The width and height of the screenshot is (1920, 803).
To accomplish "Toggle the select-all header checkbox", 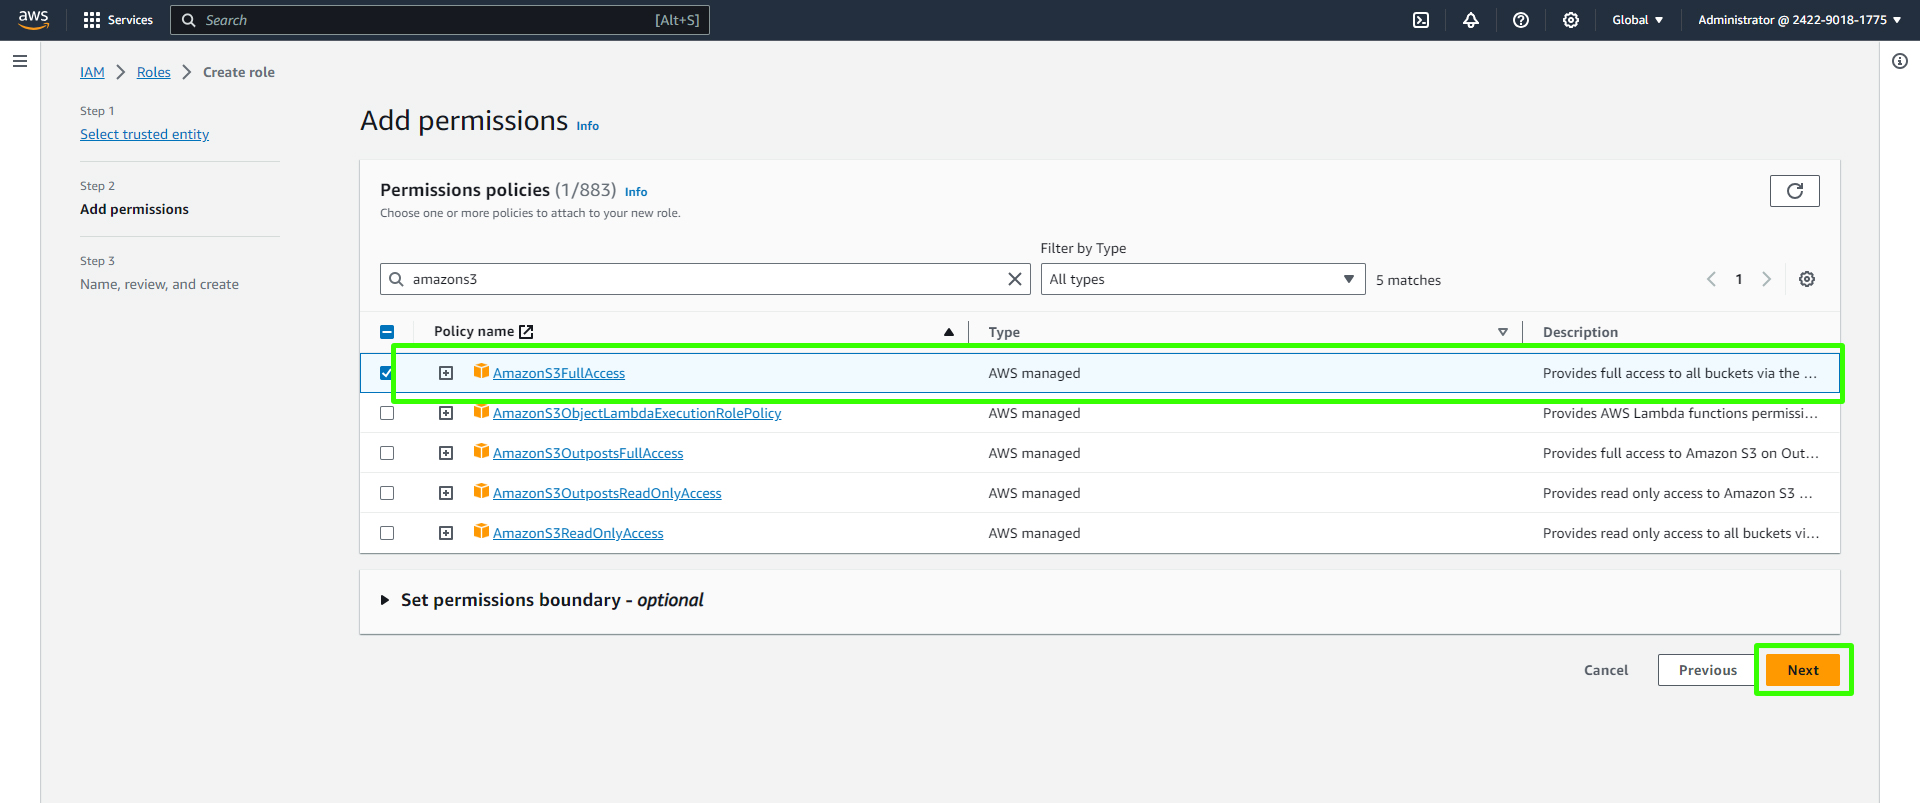I will coord(387,332).
